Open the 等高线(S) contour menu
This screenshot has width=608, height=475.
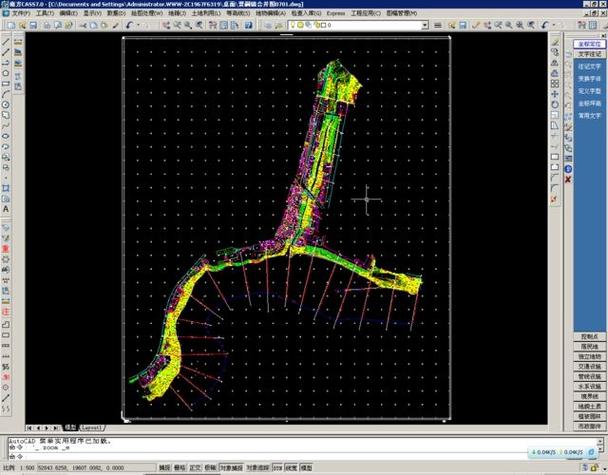[238, 13]
